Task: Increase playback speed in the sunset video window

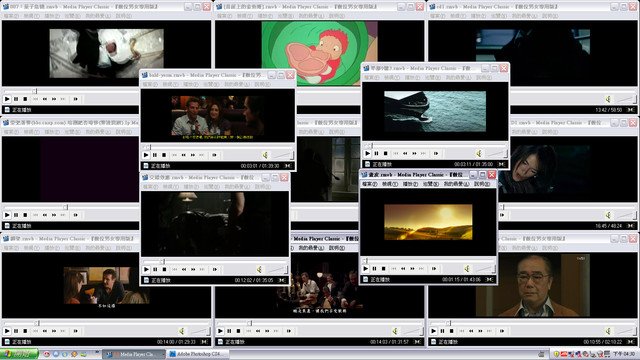Action: (x=412, y=269)
